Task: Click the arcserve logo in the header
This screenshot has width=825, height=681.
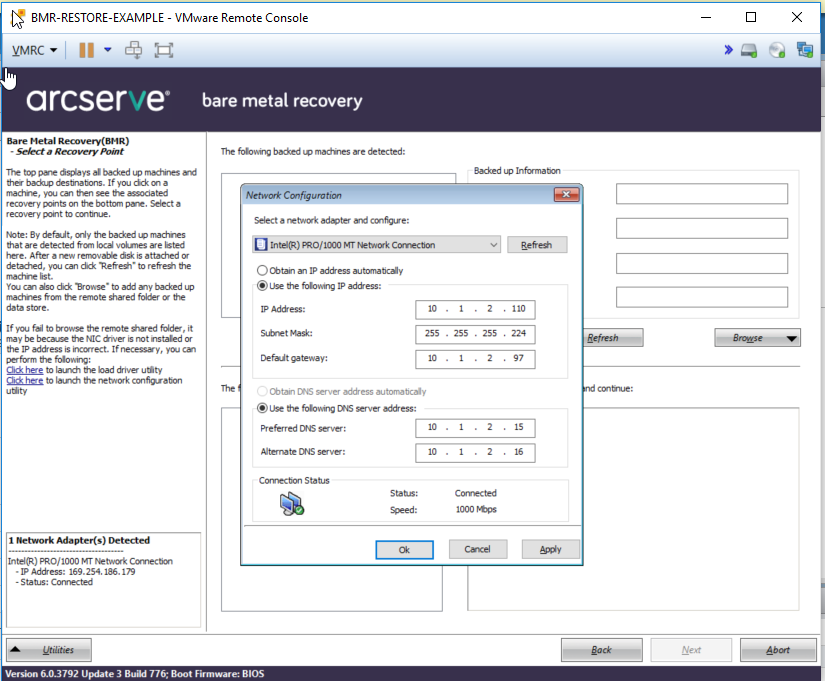Action: (98, 99)
